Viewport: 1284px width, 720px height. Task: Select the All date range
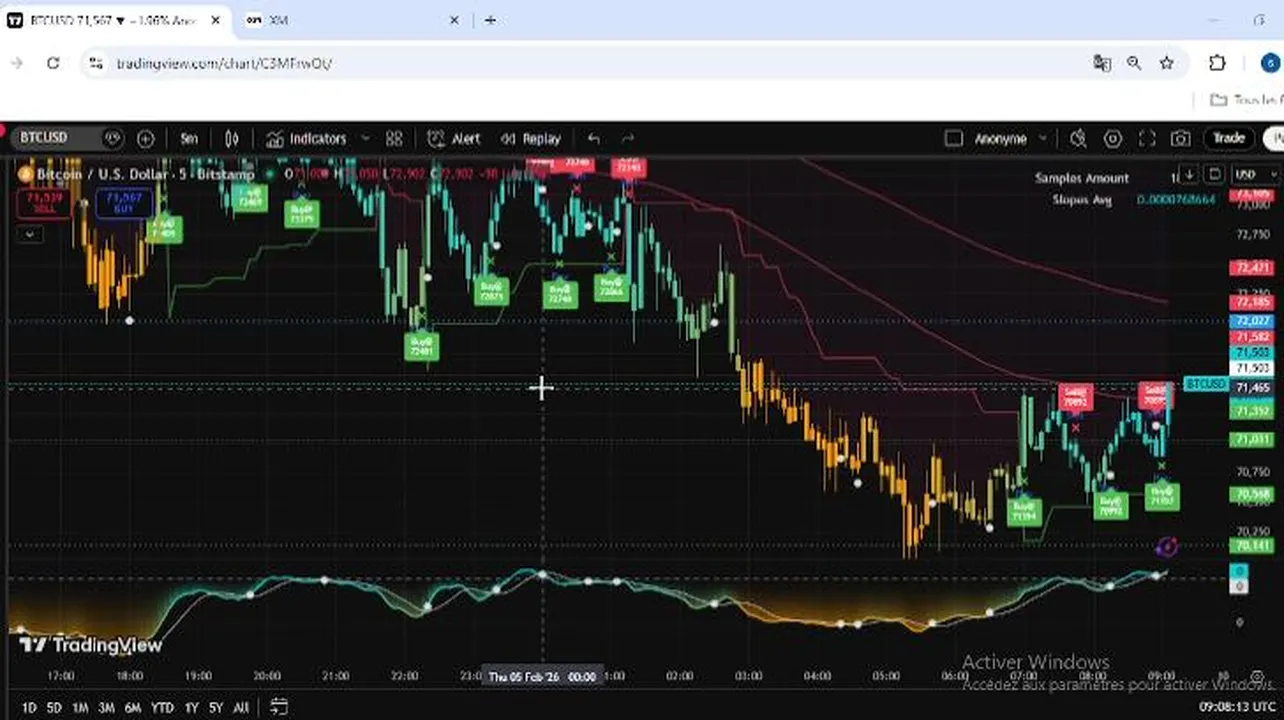tap(241, 708)
